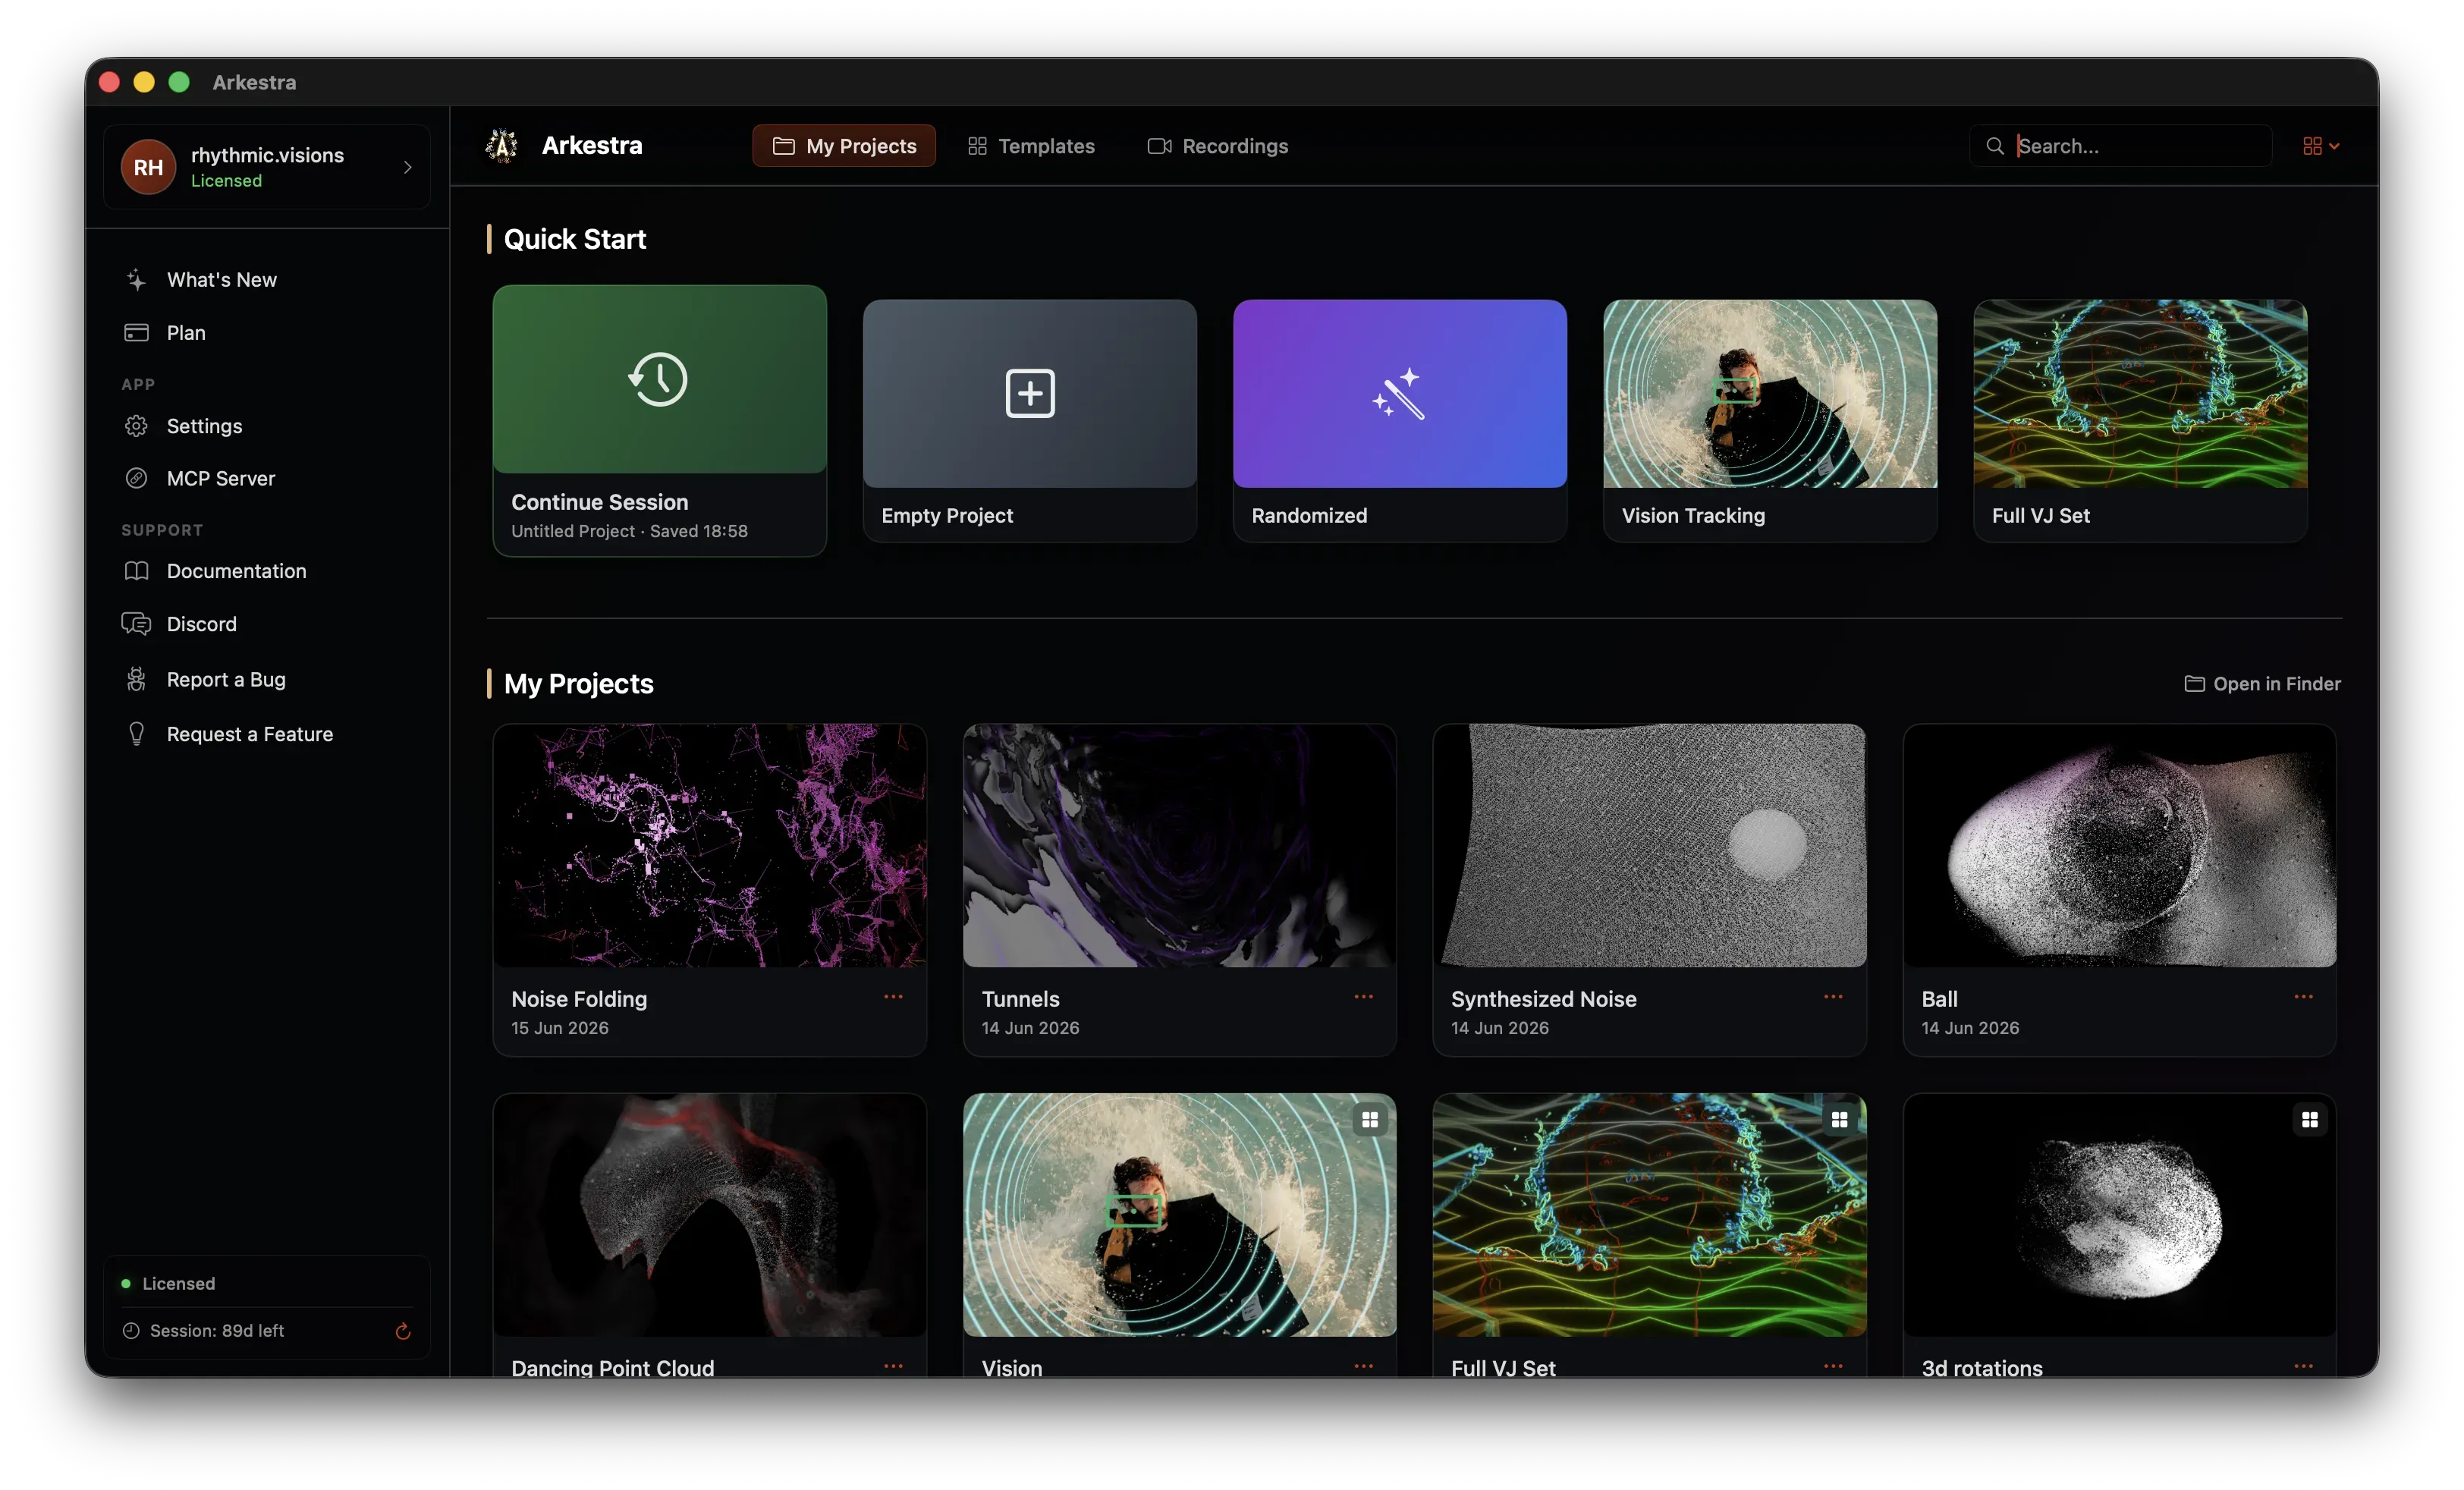
Task: Click the Tunnels '14 Jun 2026' date
Action: tap(1029, 1028)
